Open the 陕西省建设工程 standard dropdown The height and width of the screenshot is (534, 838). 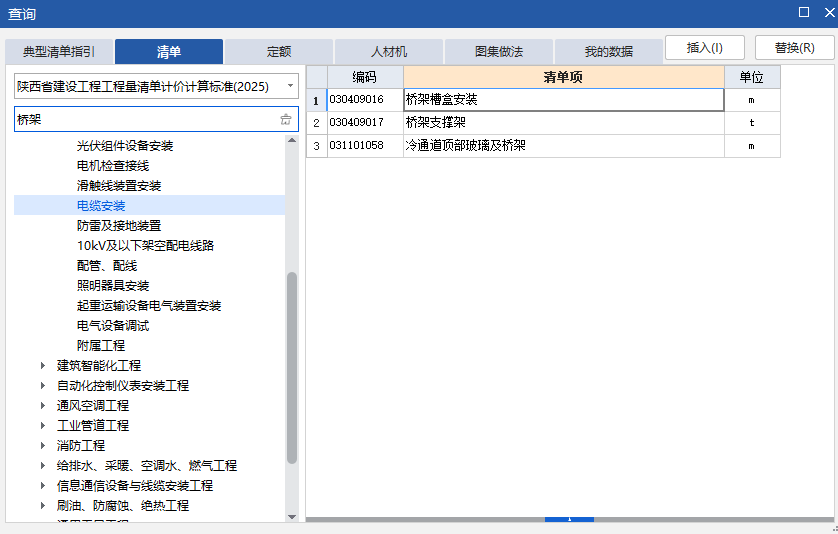point(290,86)
